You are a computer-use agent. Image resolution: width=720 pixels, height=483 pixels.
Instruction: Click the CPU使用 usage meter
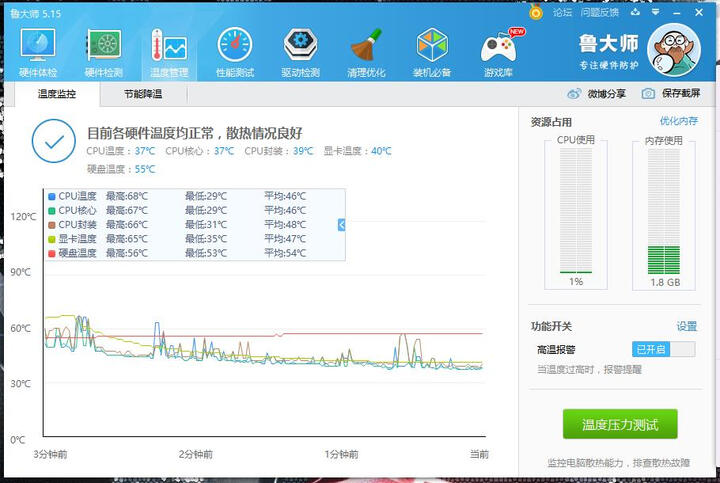pos(576,212)
